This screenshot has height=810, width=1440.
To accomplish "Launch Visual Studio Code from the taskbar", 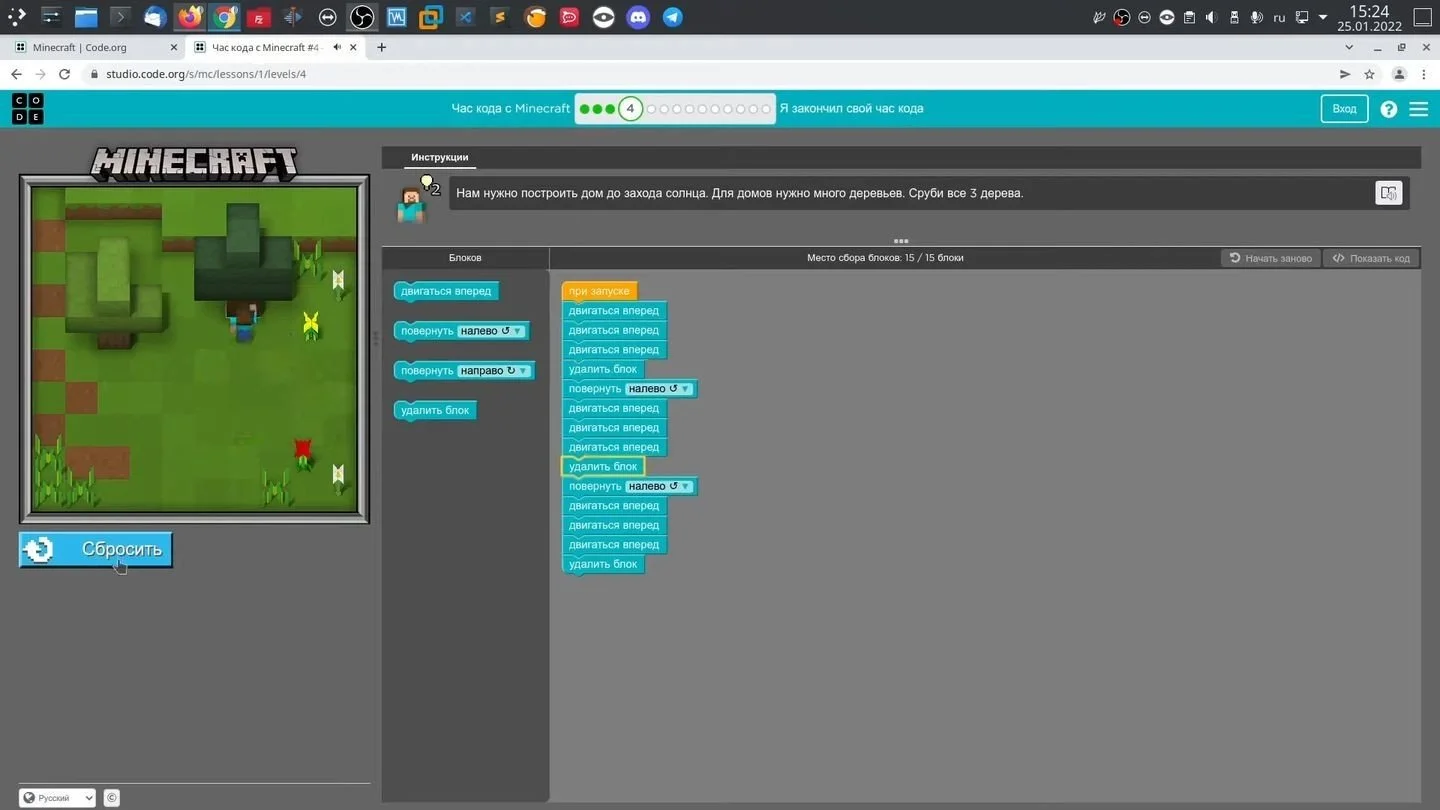I will [465, 17].
